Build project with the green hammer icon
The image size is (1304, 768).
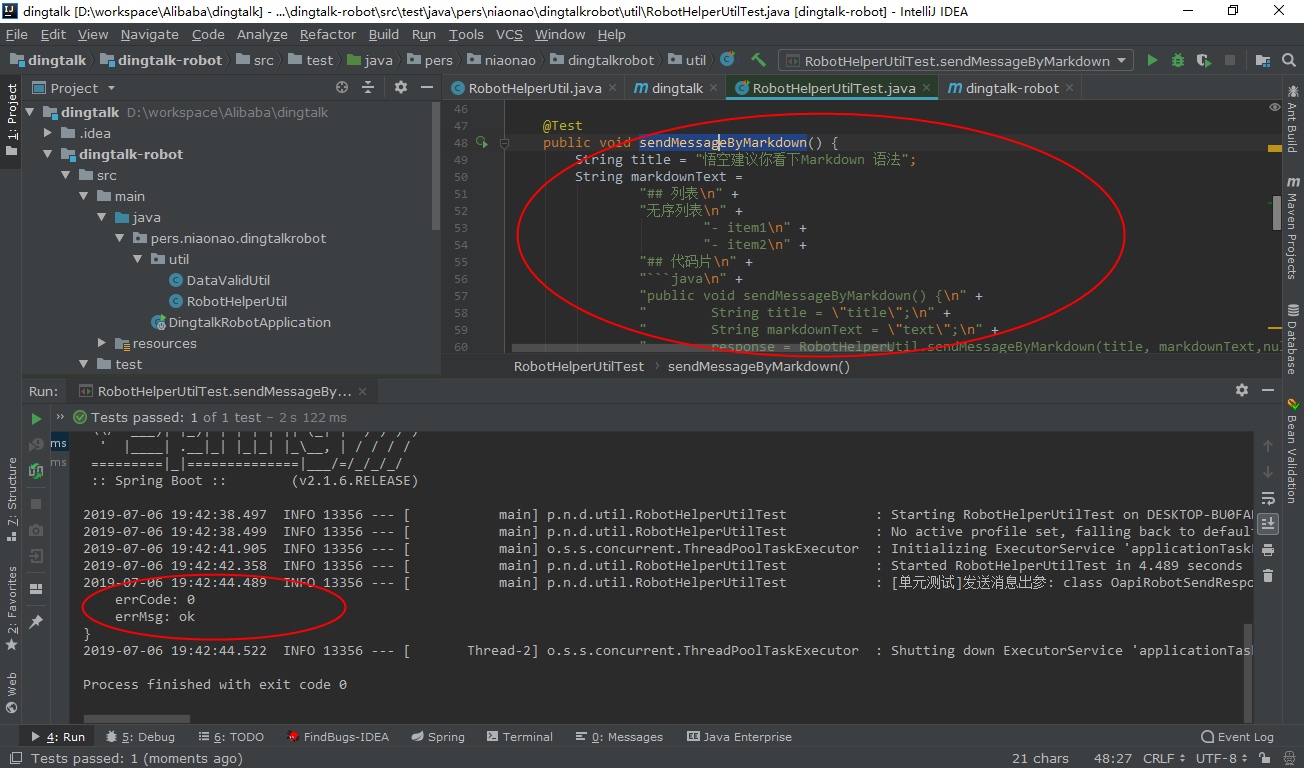(x=758, y=60)
